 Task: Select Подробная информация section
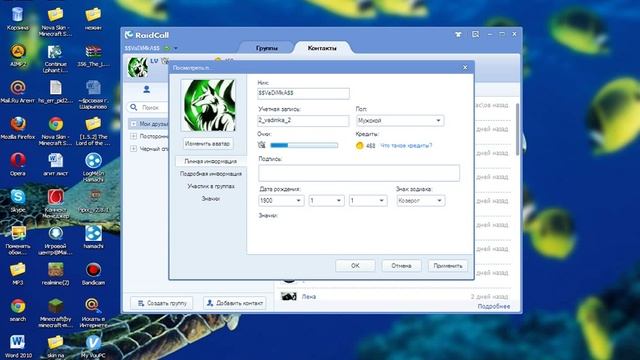tap(211, 174)
